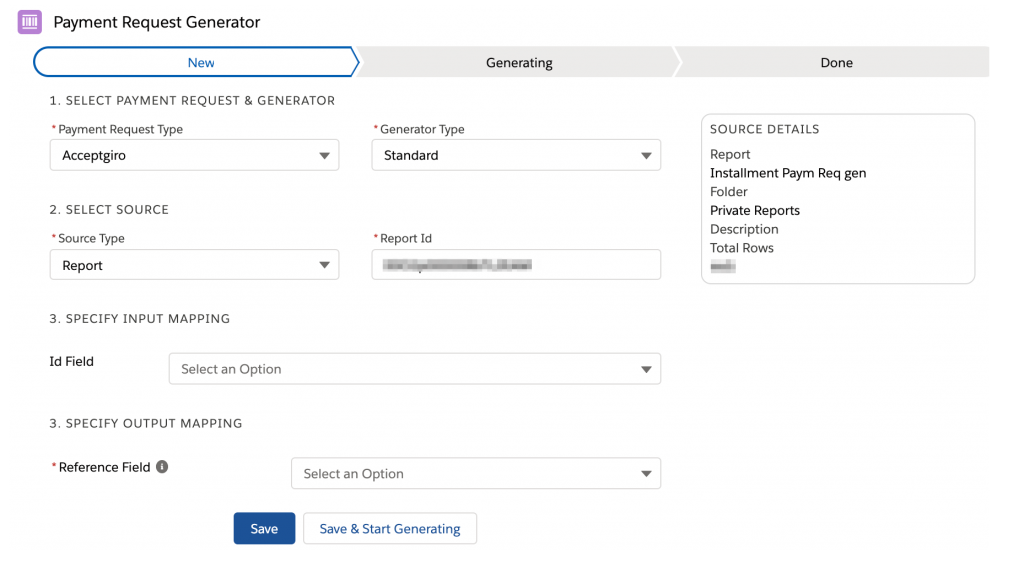Click the Installment Paym Req gen report name
This screenshot has height=573, width=1024.
pyautogui.click(x=787, y=173)
